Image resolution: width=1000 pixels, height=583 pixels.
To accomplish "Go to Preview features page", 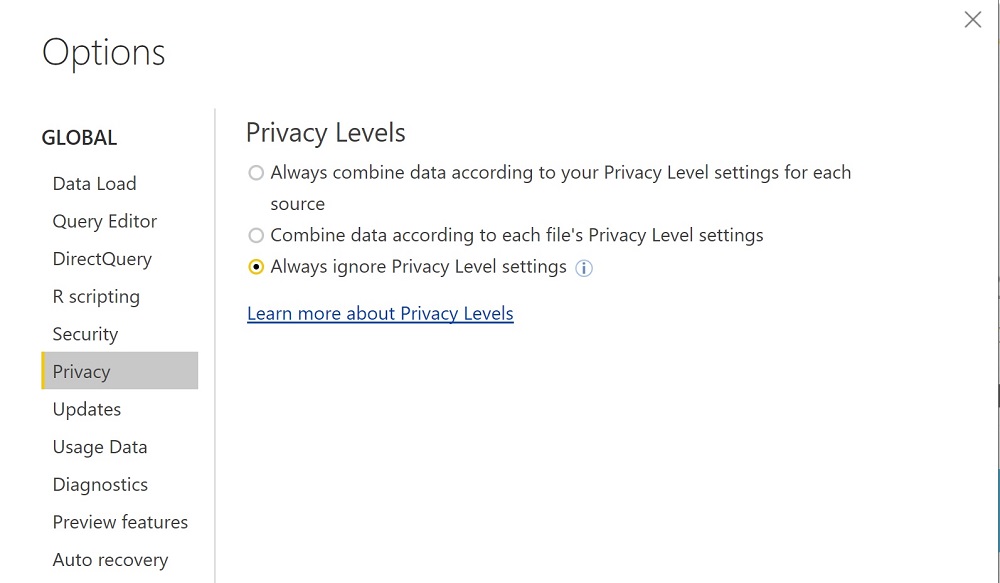I will point(121,522).
